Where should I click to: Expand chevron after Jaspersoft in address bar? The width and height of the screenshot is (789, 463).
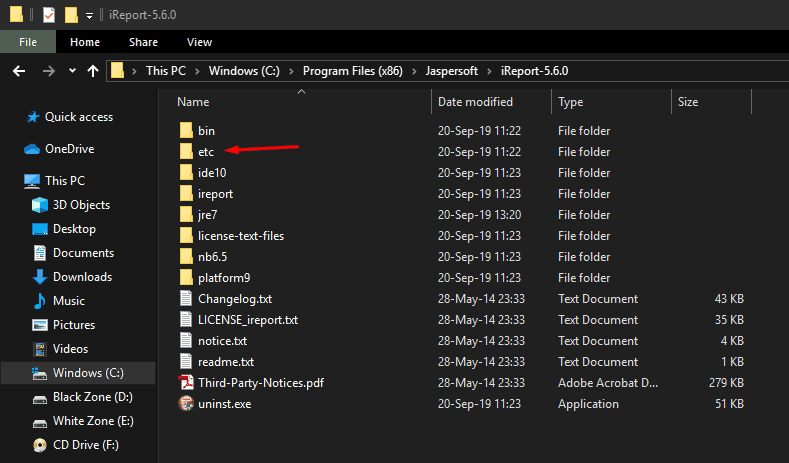[489, 71]
